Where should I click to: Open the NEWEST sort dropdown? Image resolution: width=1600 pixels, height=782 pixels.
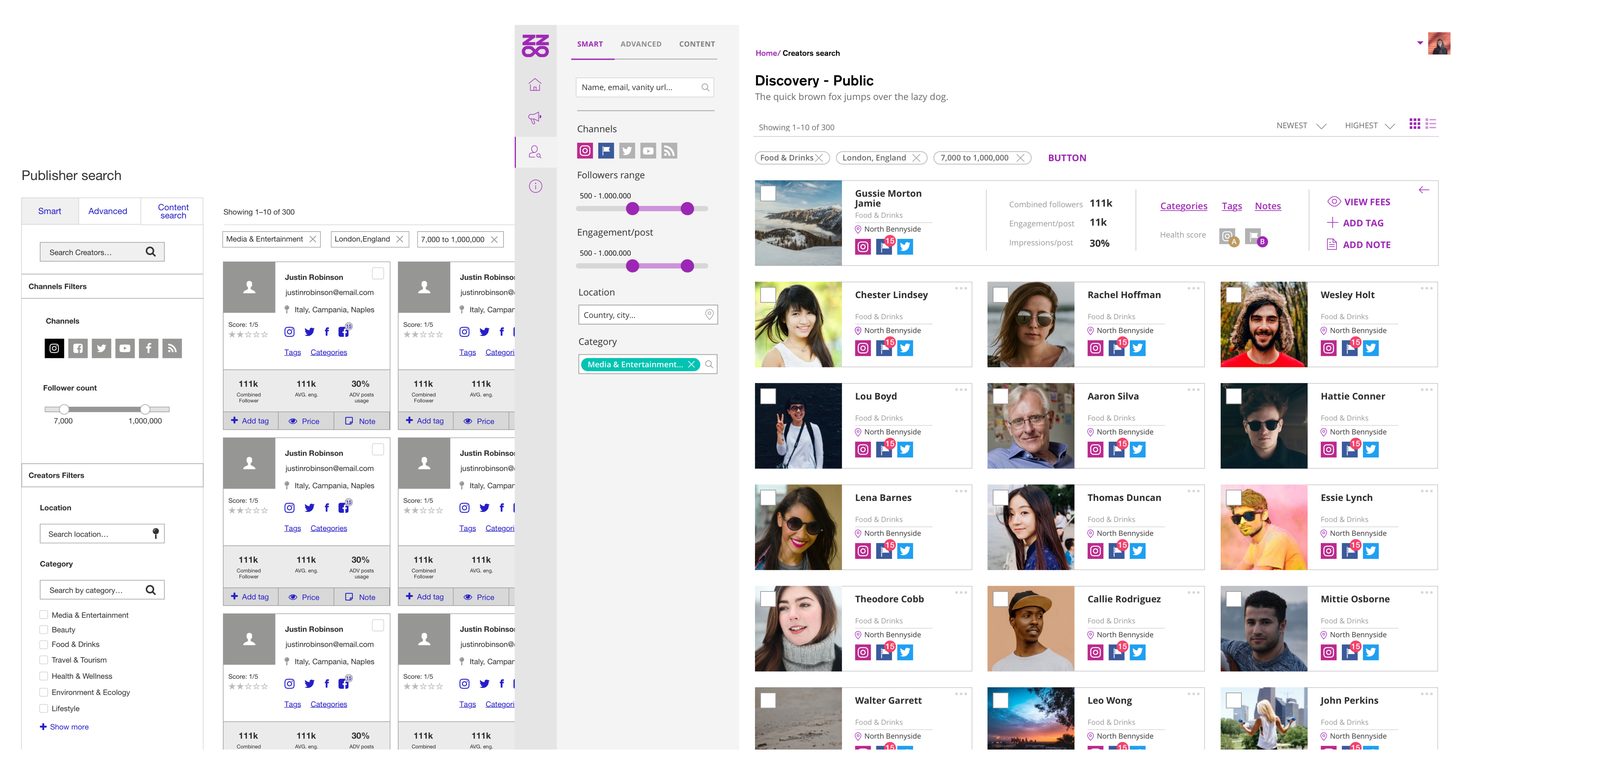point(1301,126)
